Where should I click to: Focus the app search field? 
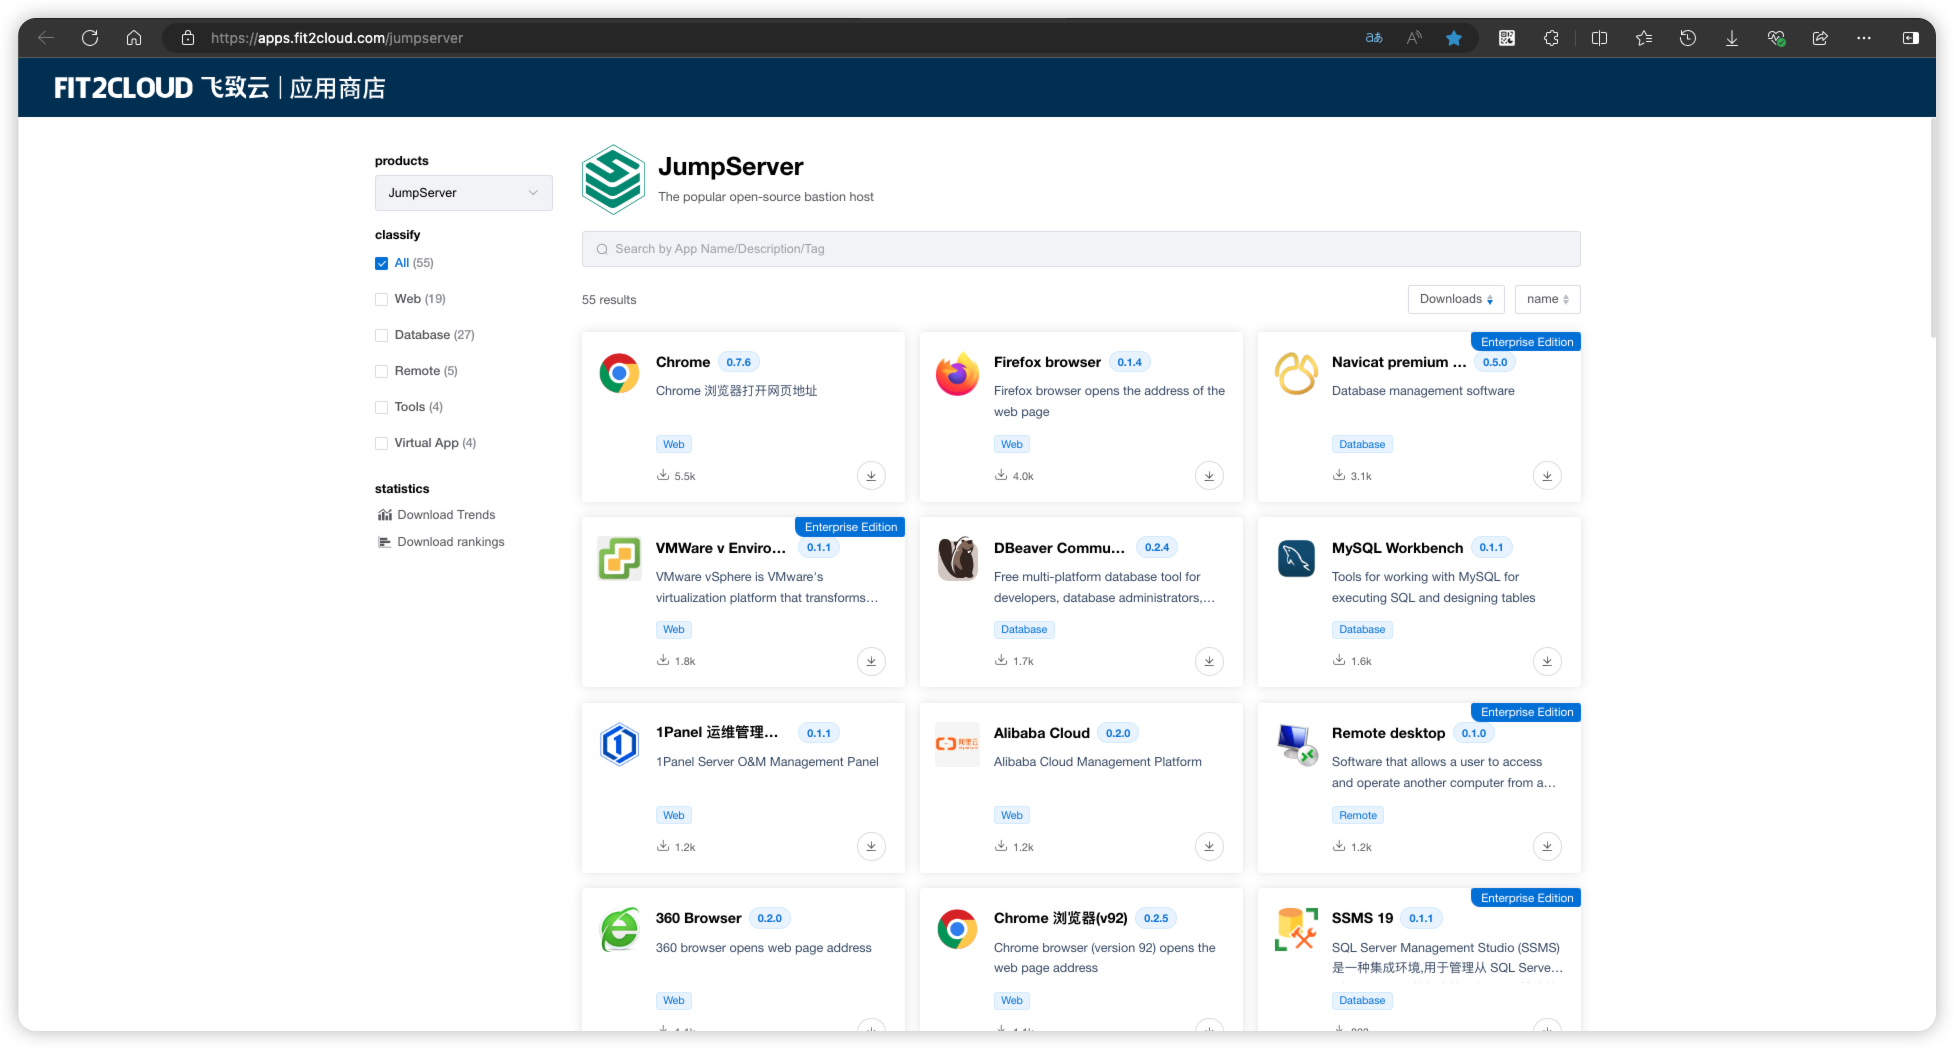click(1081, 249)
